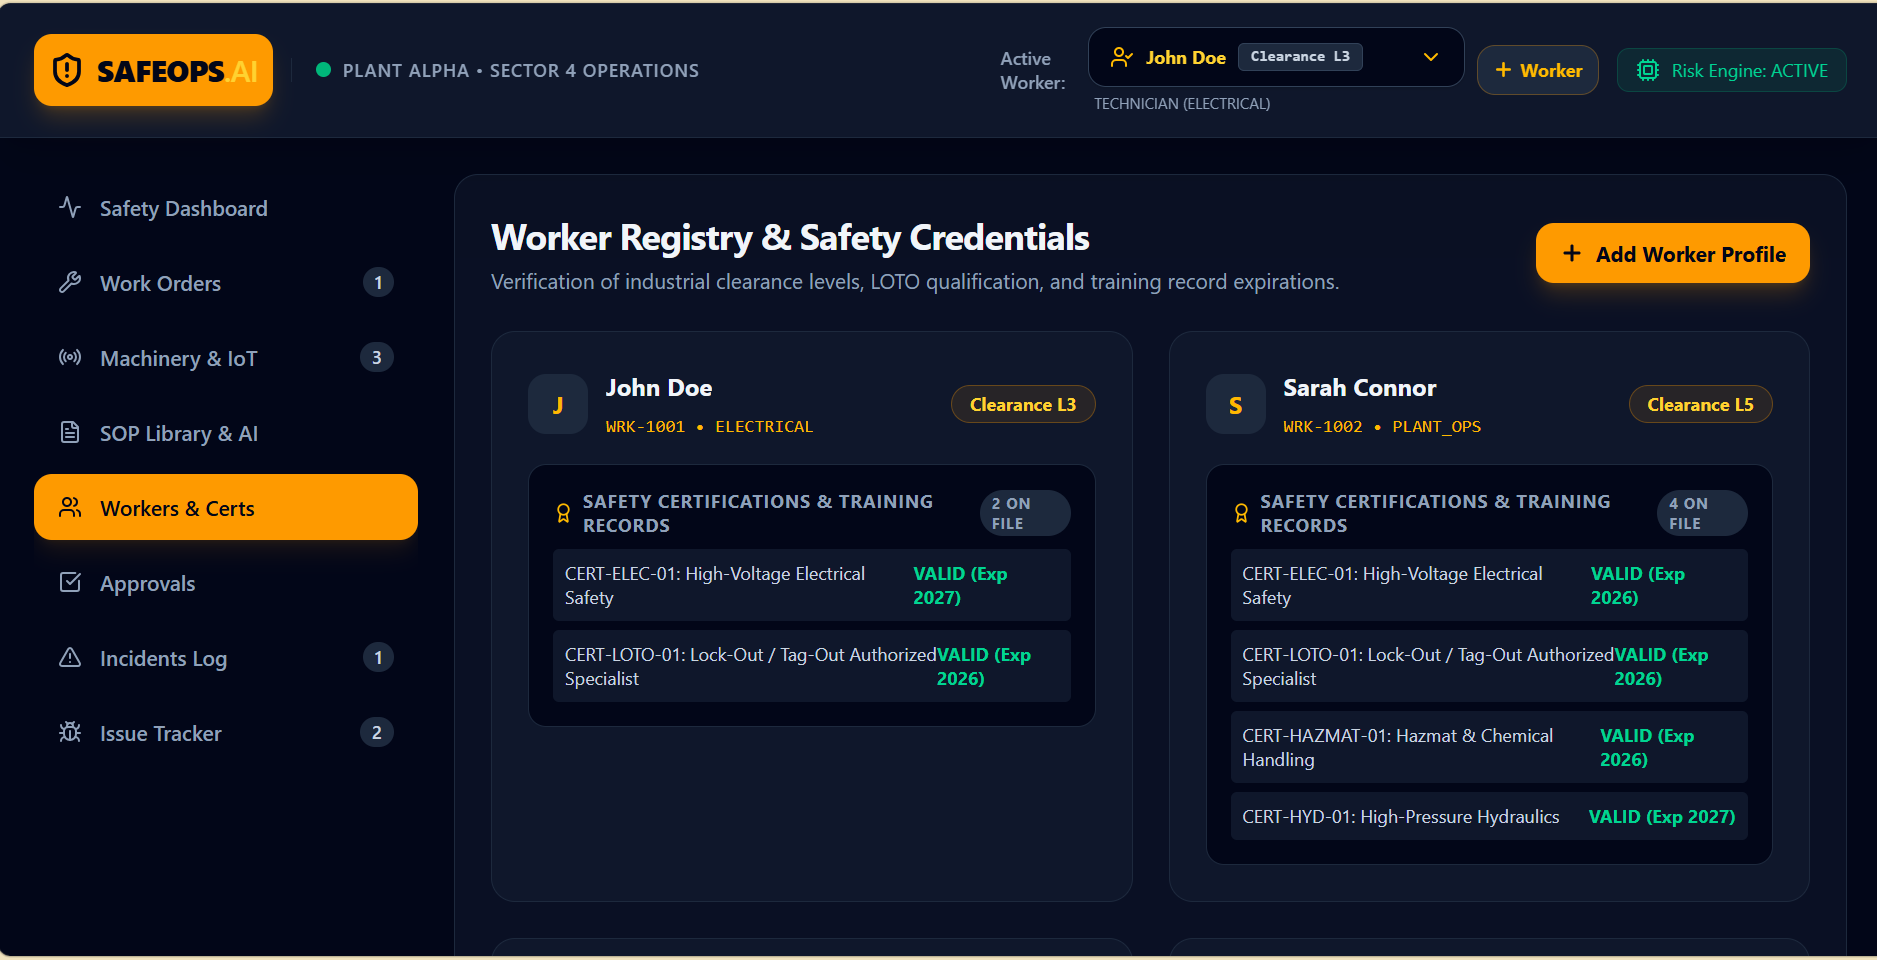Click the TECHNICIAN (ELECTRICAL) role label
Image resolution: width=1877 pixels, height=960 pixels.
pyautogui.click(x=1182, y=104)
